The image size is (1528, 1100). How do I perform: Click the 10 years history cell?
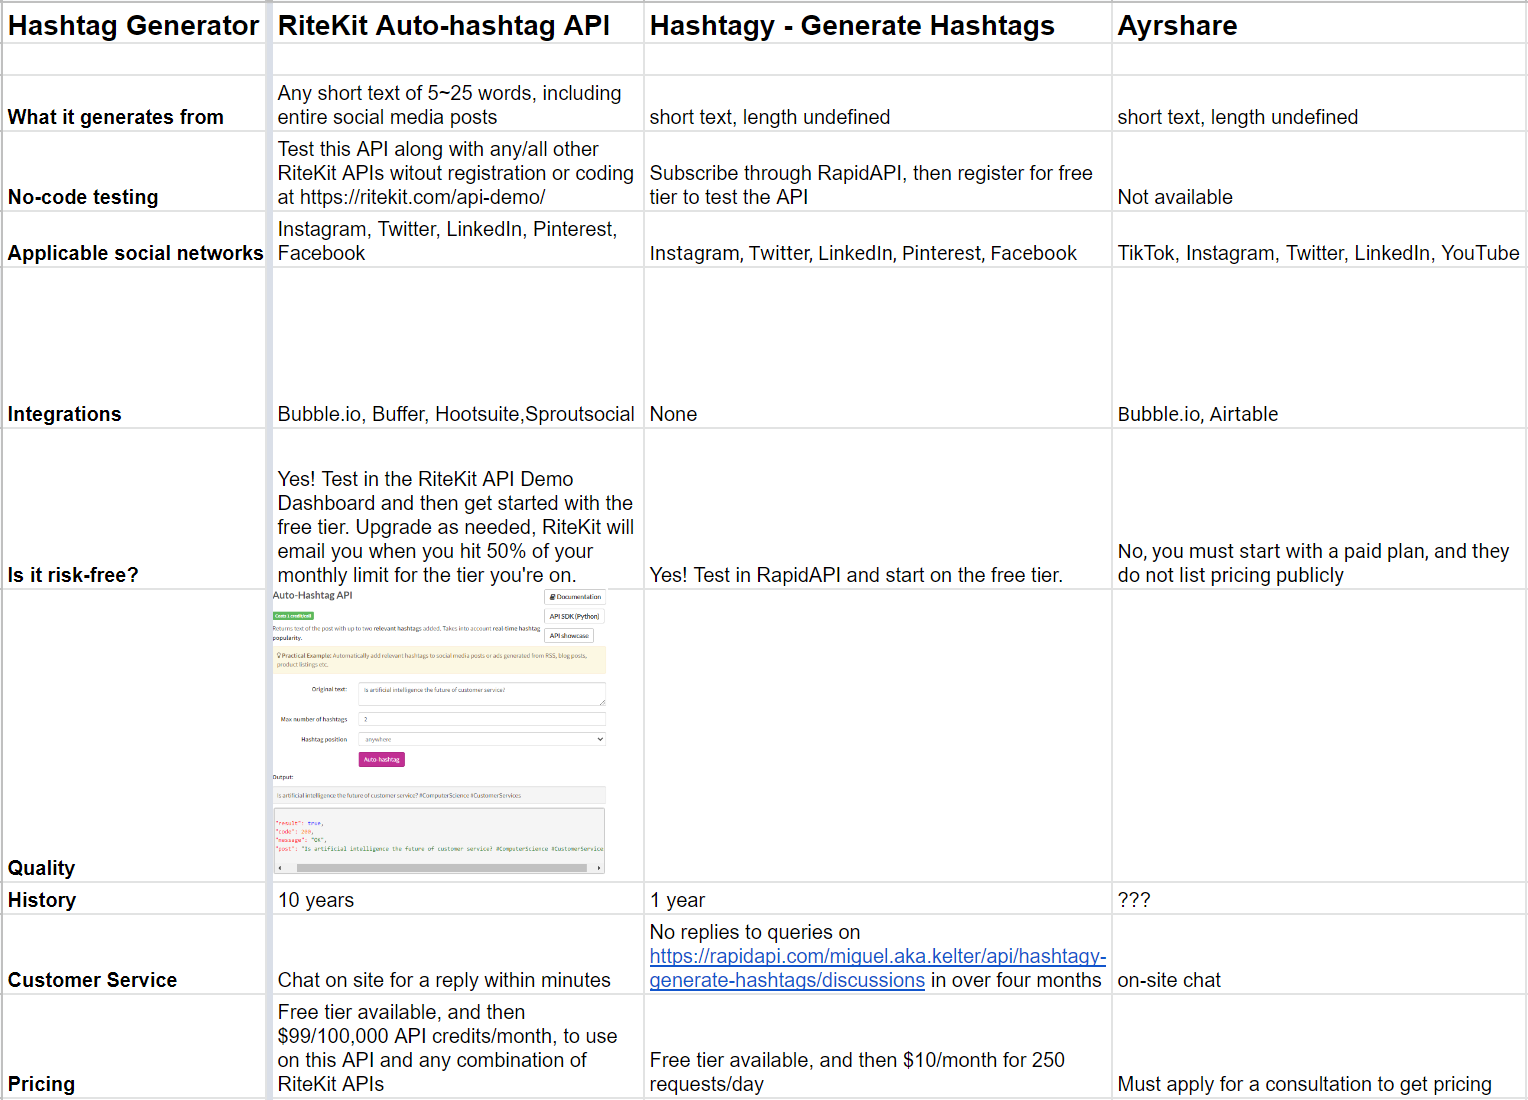point(457,899)
